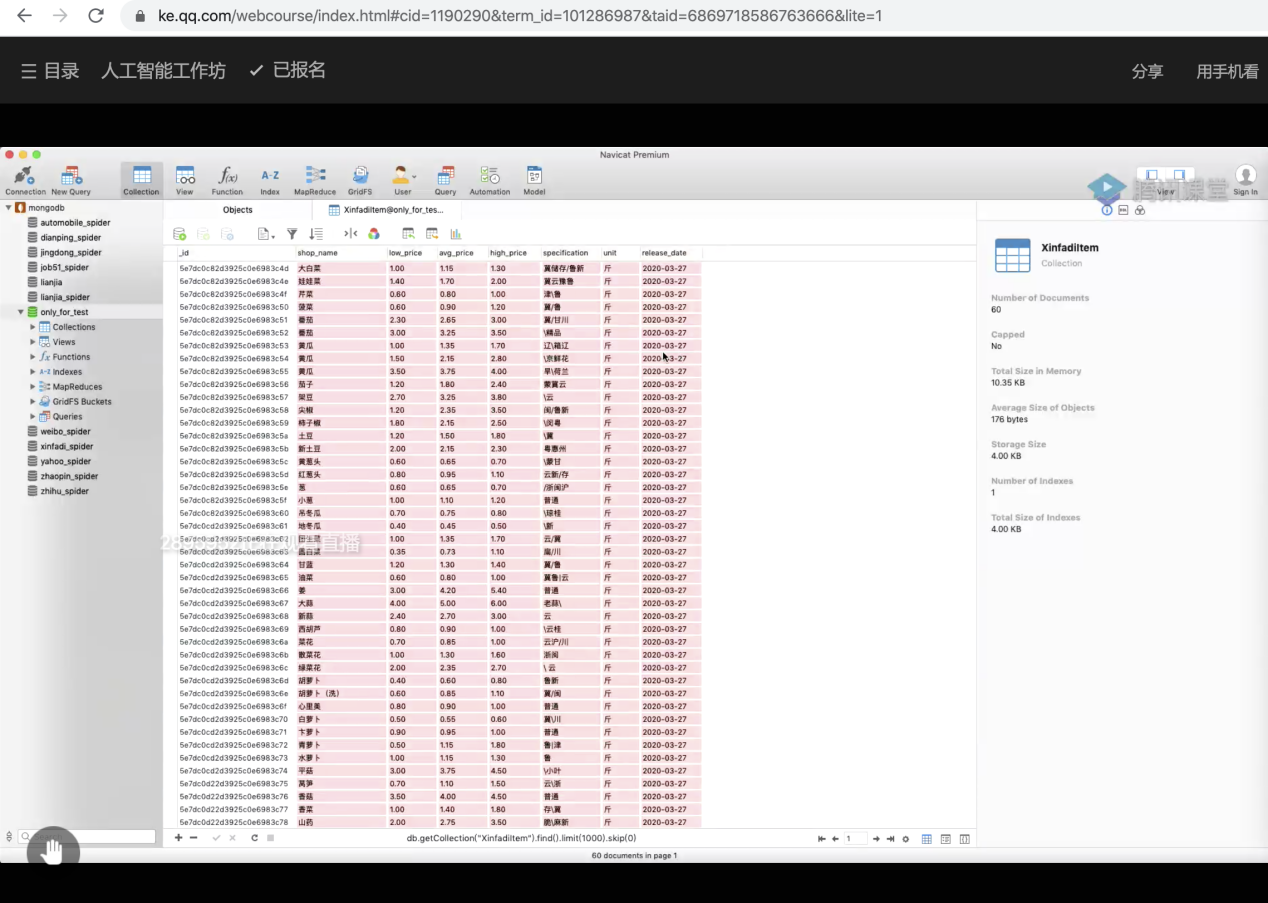Image resolution: width=1268 pixels, height=903 pixels.
Task: Open the Model toolbar icon
Action: (534, 177)
